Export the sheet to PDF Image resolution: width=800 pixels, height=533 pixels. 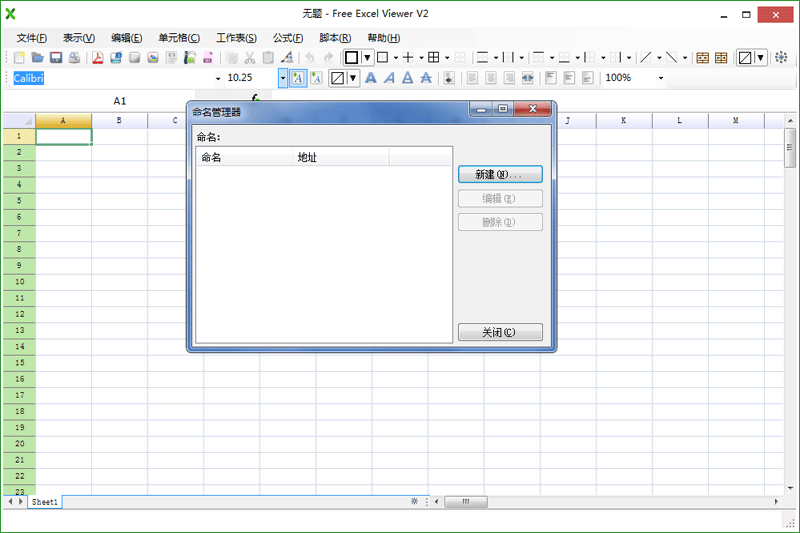click(97, 58)
